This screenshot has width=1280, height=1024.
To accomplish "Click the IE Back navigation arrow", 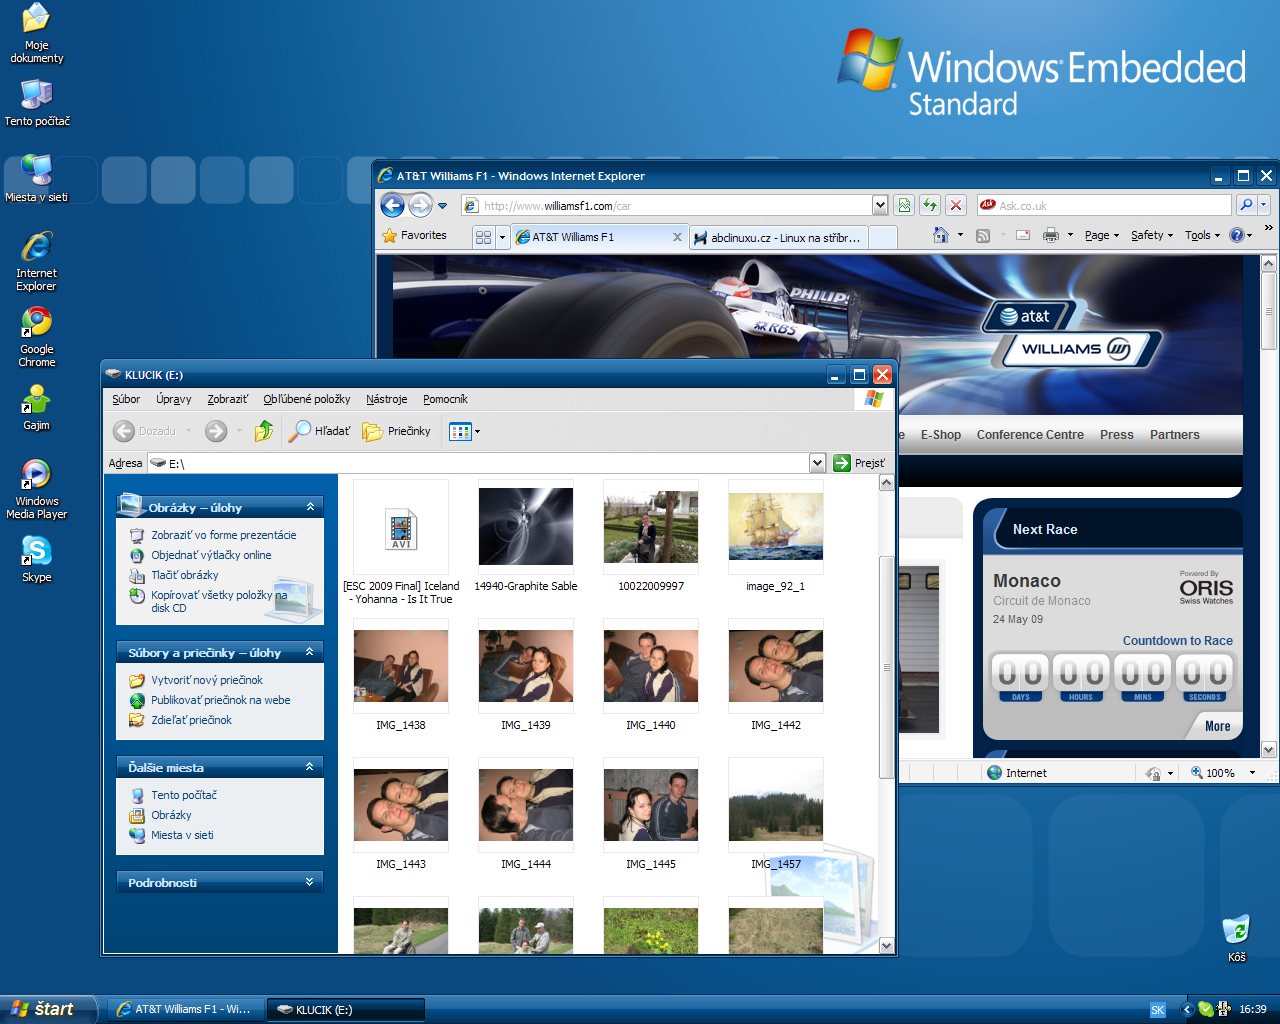I will pyautogui.click(x=393, y=206).
